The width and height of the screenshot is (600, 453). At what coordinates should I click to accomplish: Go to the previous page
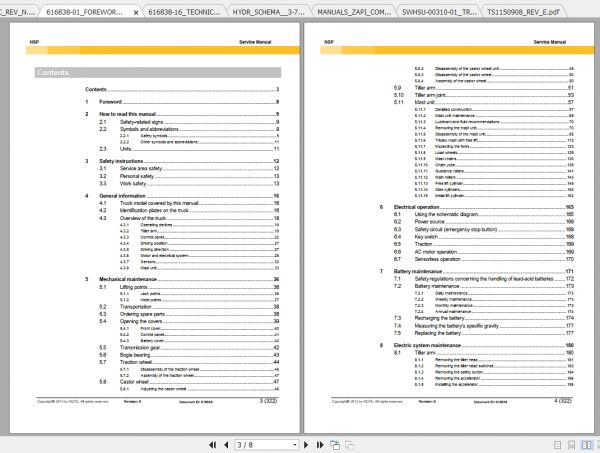[x=226, y=445]
